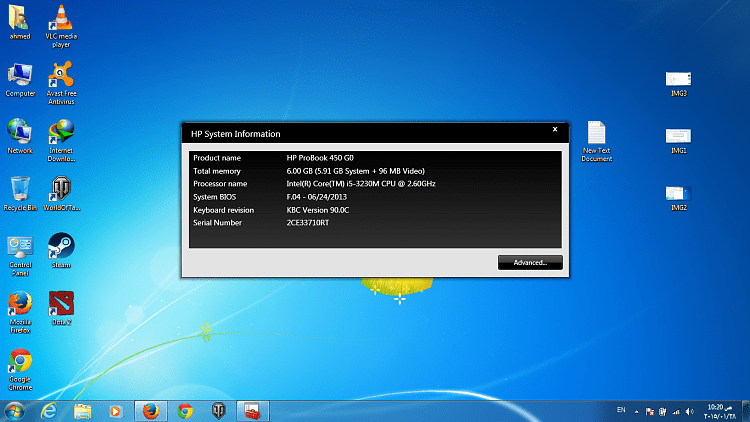This screenshot has height=422, width=750.
Task: Click the System BIOS value F.04 - 06/24/2013
Action: [317, 197]
